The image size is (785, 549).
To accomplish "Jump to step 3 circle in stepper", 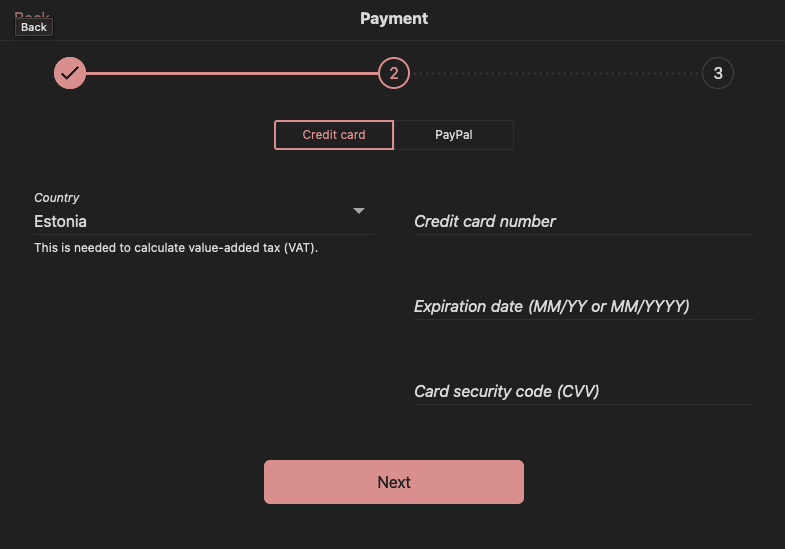I will 718,73.
